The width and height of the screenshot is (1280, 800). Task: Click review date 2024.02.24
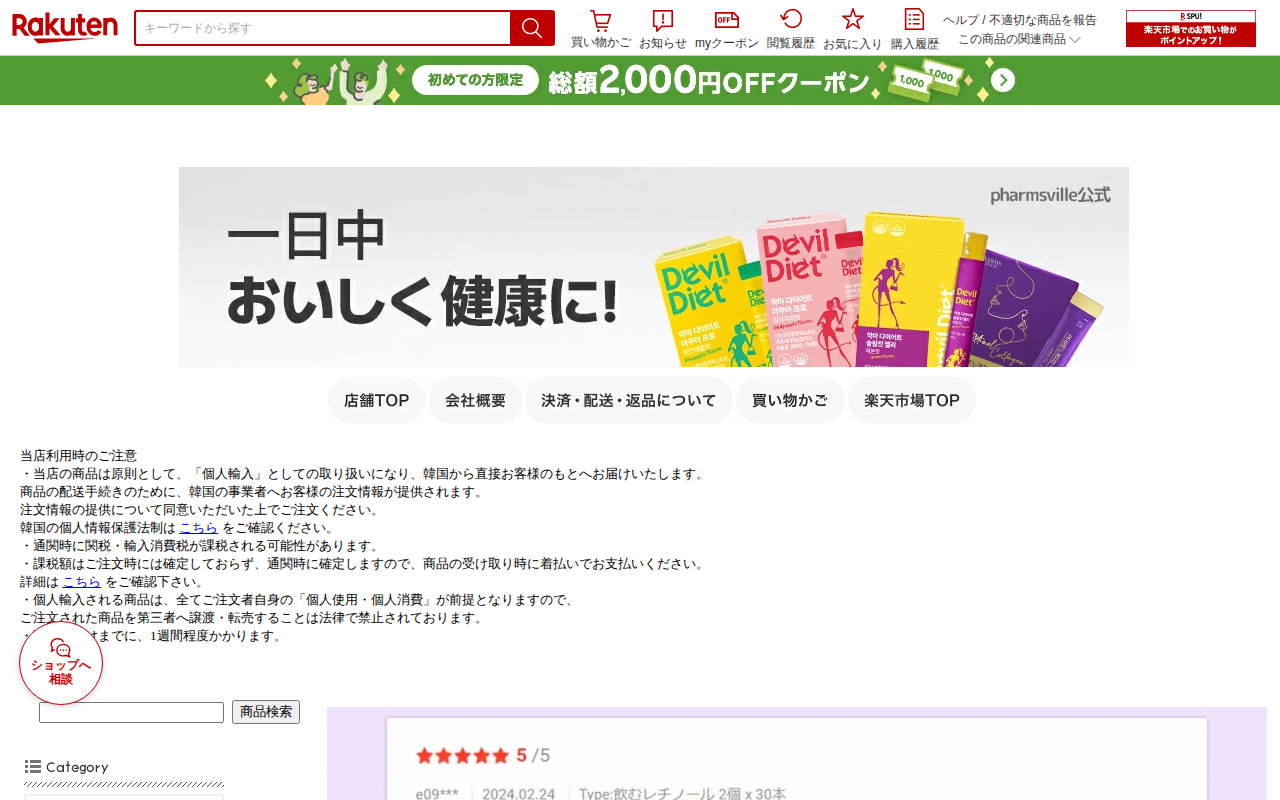point(518,794)
